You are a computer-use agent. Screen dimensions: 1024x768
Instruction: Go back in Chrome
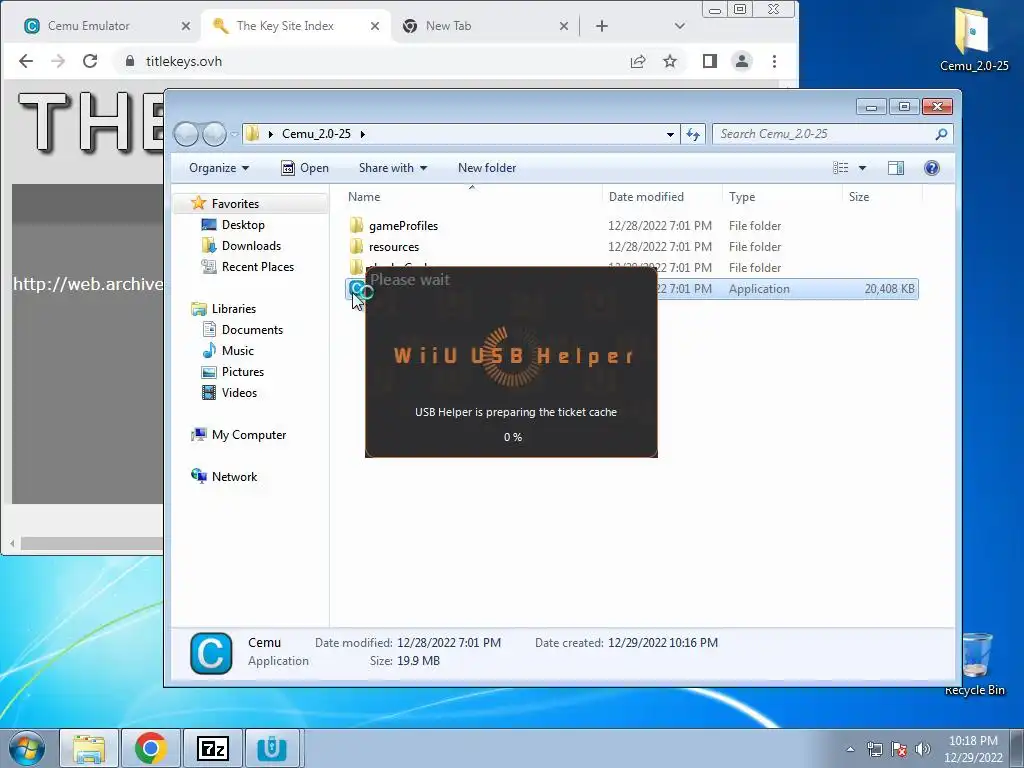tap(25, 61)
